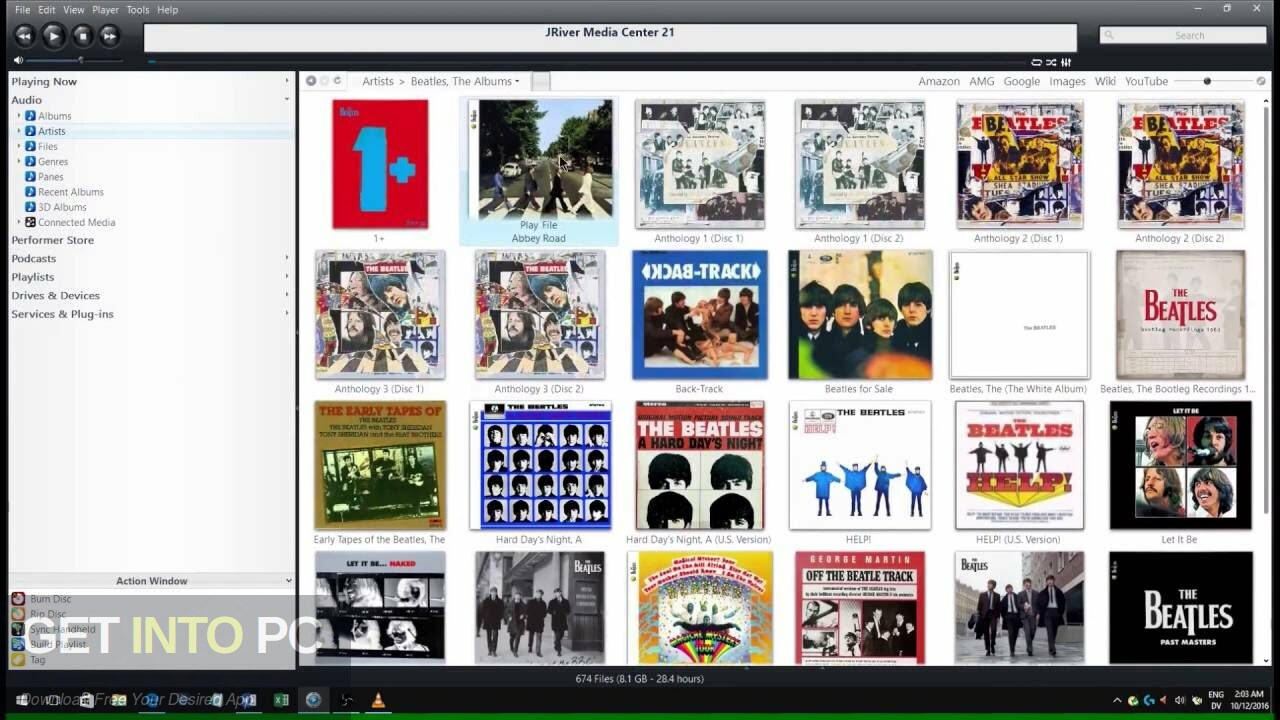Skip to next track button

click(x=109, y=36)
